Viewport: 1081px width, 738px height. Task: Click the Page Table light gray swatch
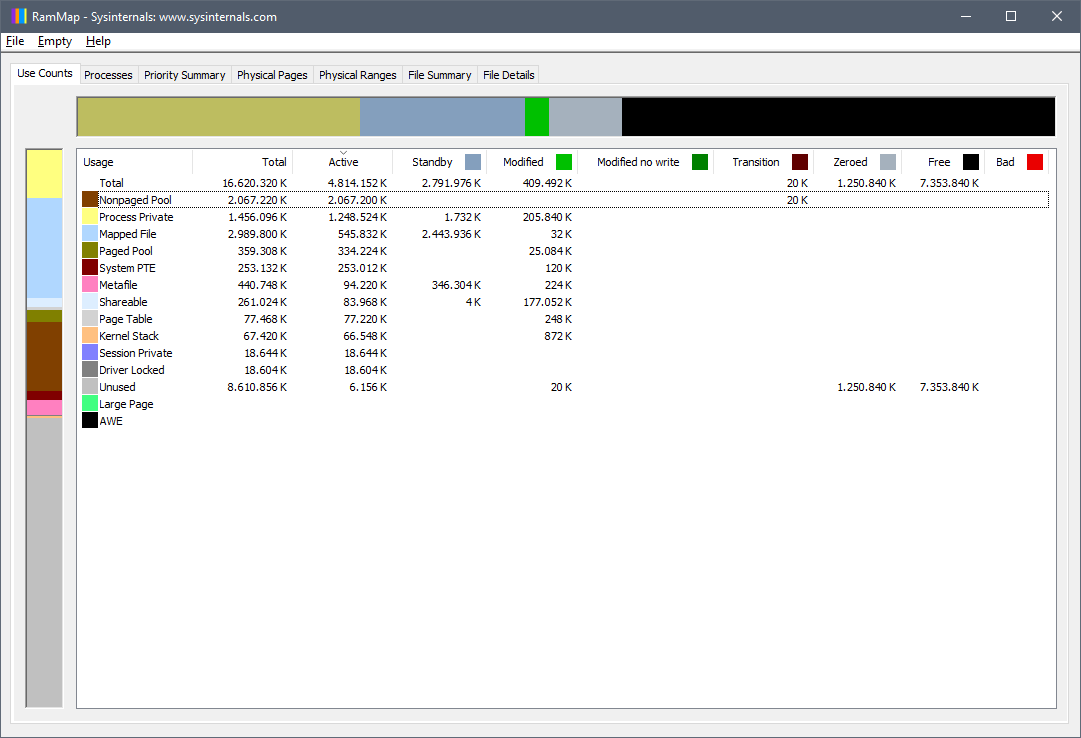[x=90, y=319]
